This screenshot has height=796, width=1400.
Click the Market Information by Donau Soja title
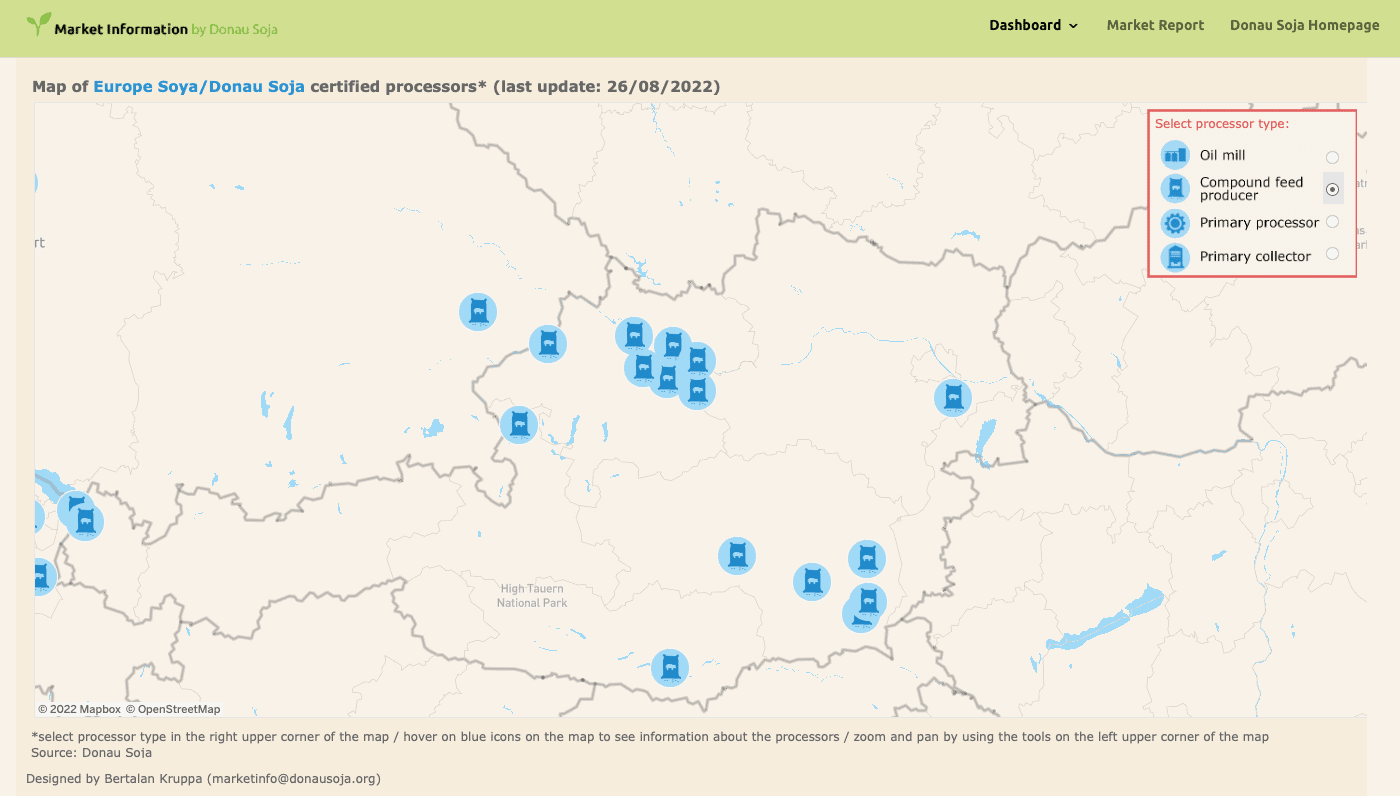(x=166, y=29)
